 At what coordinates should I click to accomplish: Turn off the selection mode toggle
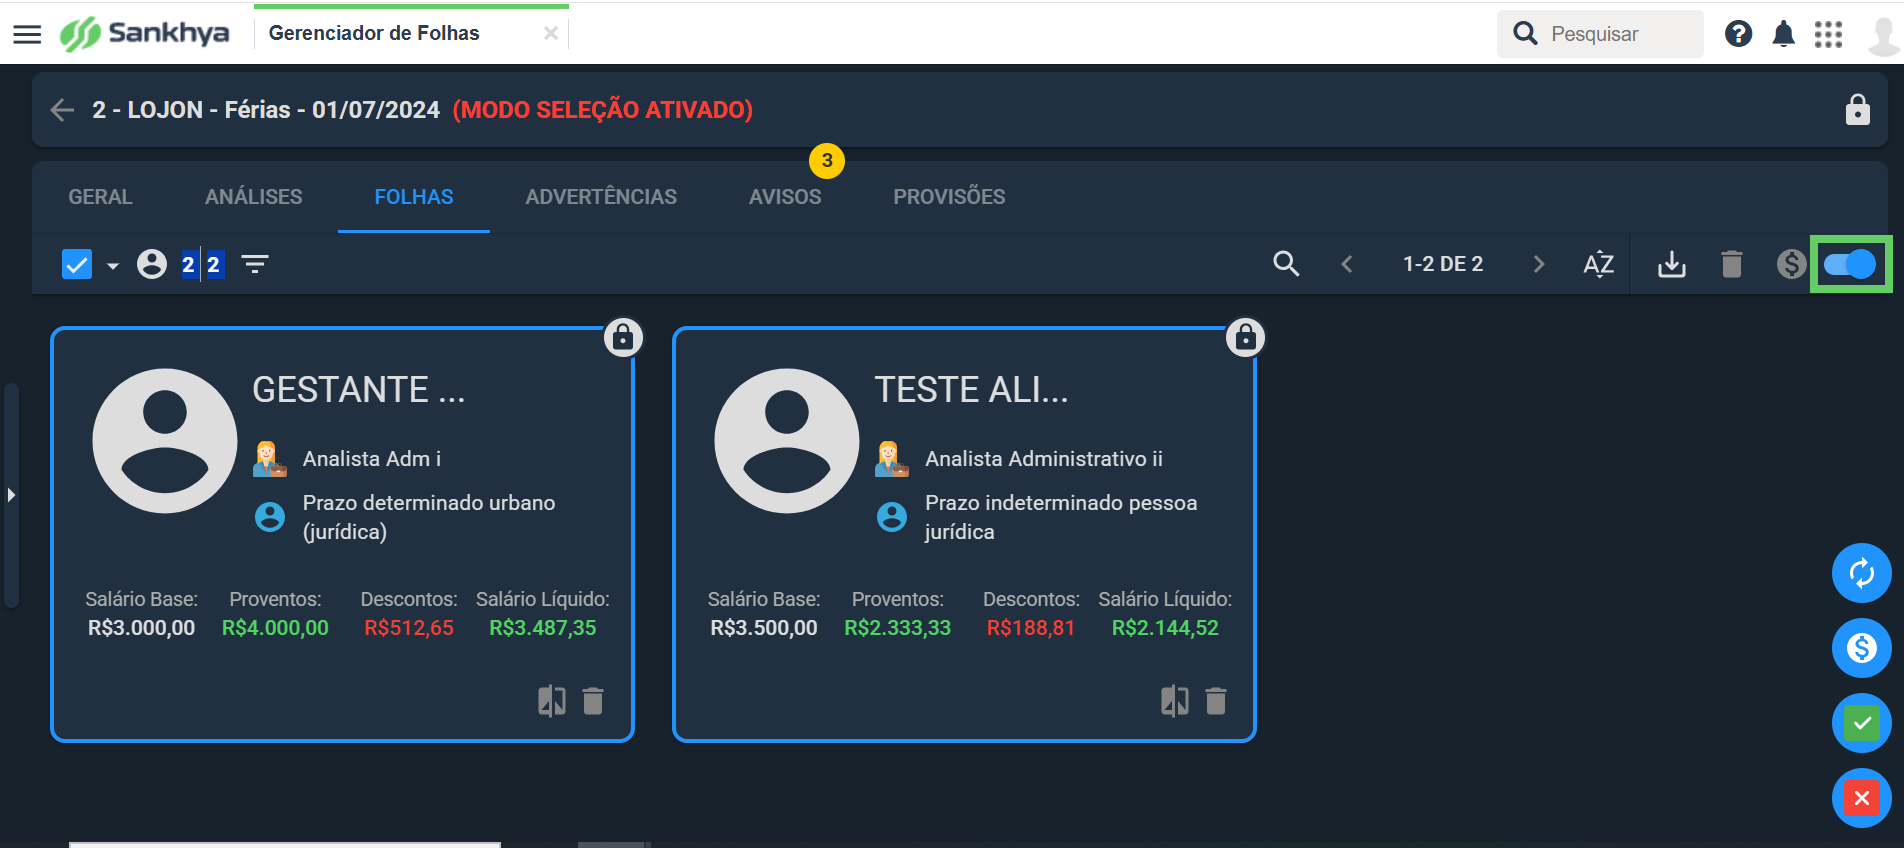[x=1849, y=264]
